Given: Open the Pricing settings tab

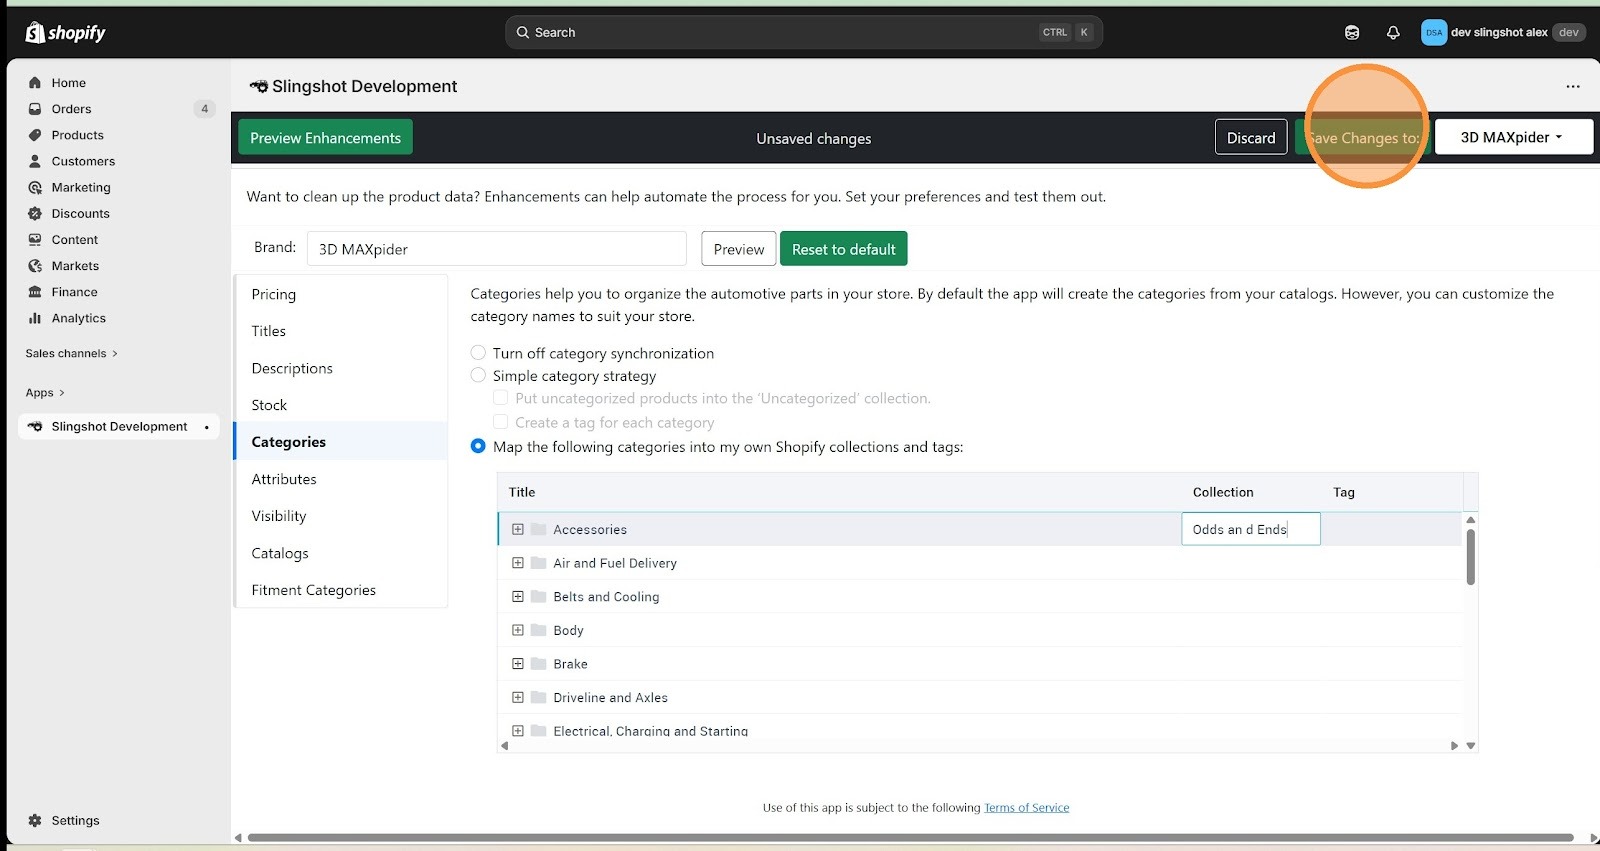Looking at the screenshot, I should pos(340,294).
